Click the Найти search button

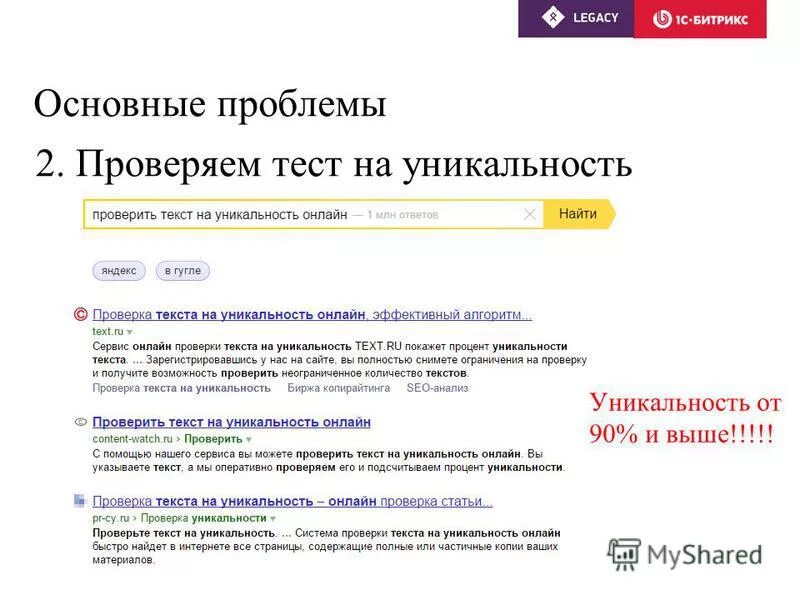(579, 214)
